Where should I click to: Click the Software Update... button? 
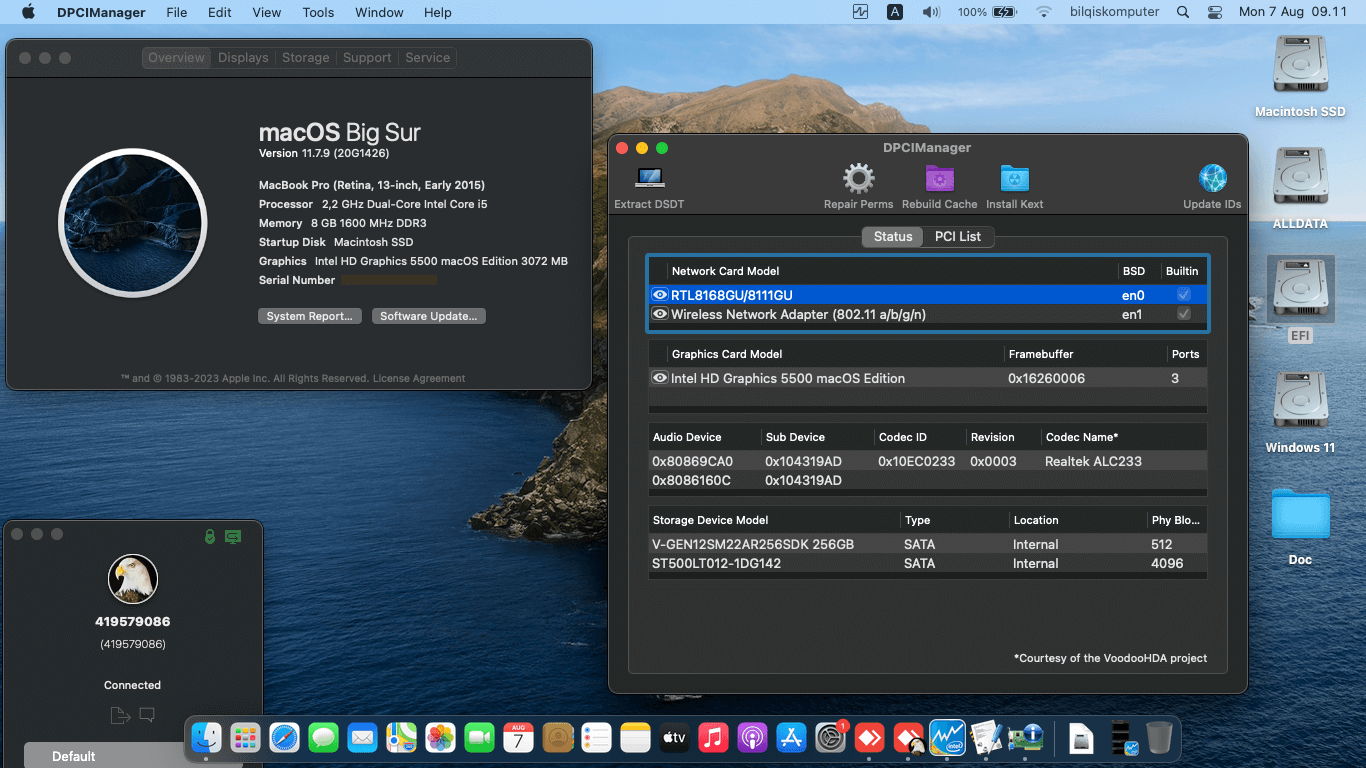click(x=429, y=316)
